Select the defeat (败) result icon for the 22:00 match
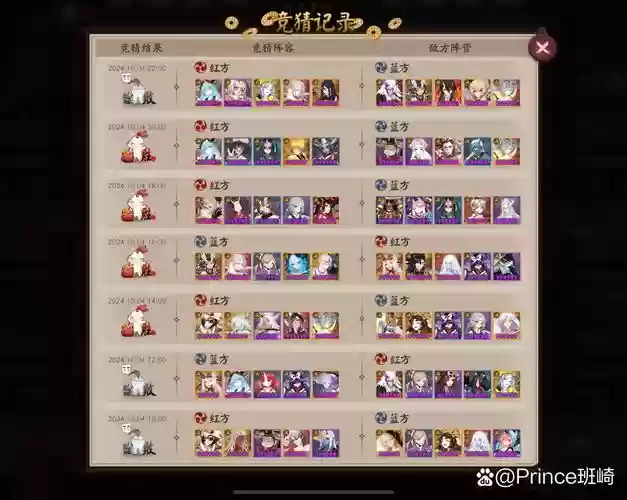 [138, 90]
